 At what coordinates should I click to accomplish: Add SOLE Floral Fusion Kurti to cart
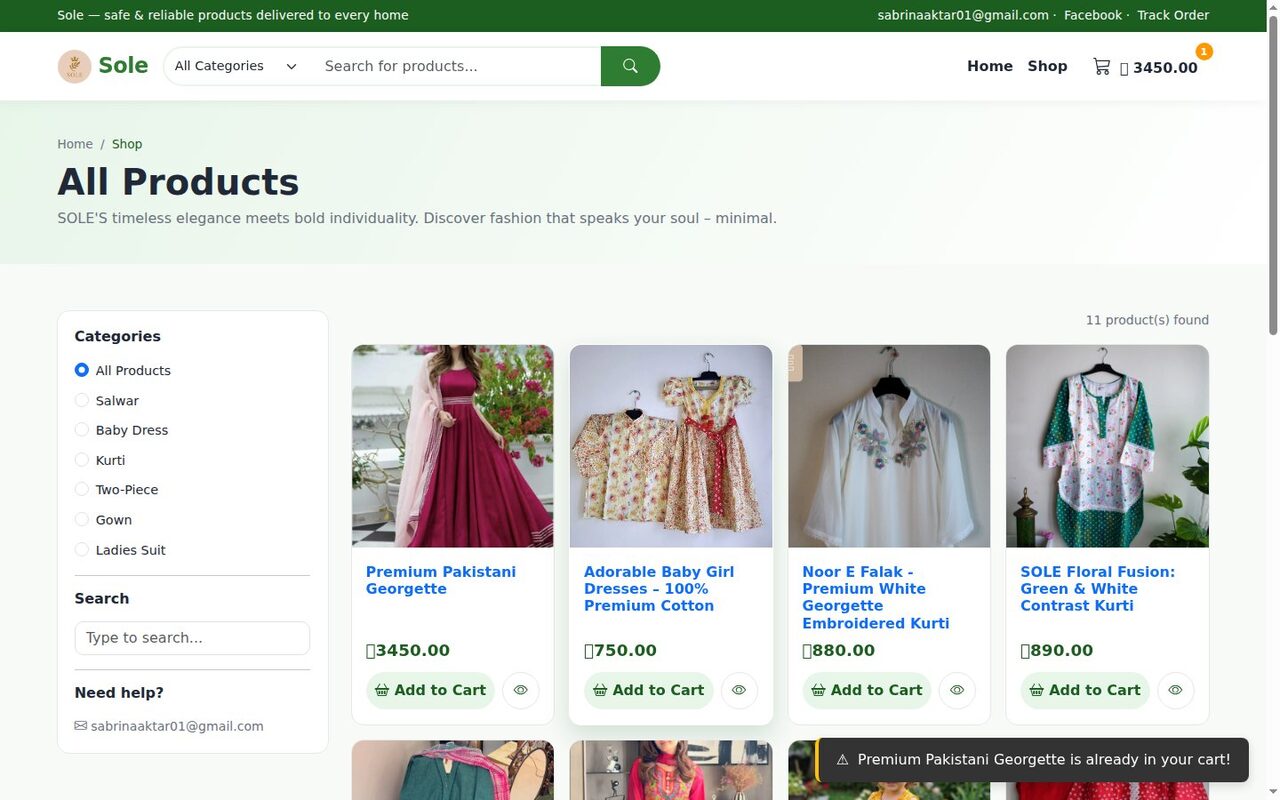point(1084,690)
